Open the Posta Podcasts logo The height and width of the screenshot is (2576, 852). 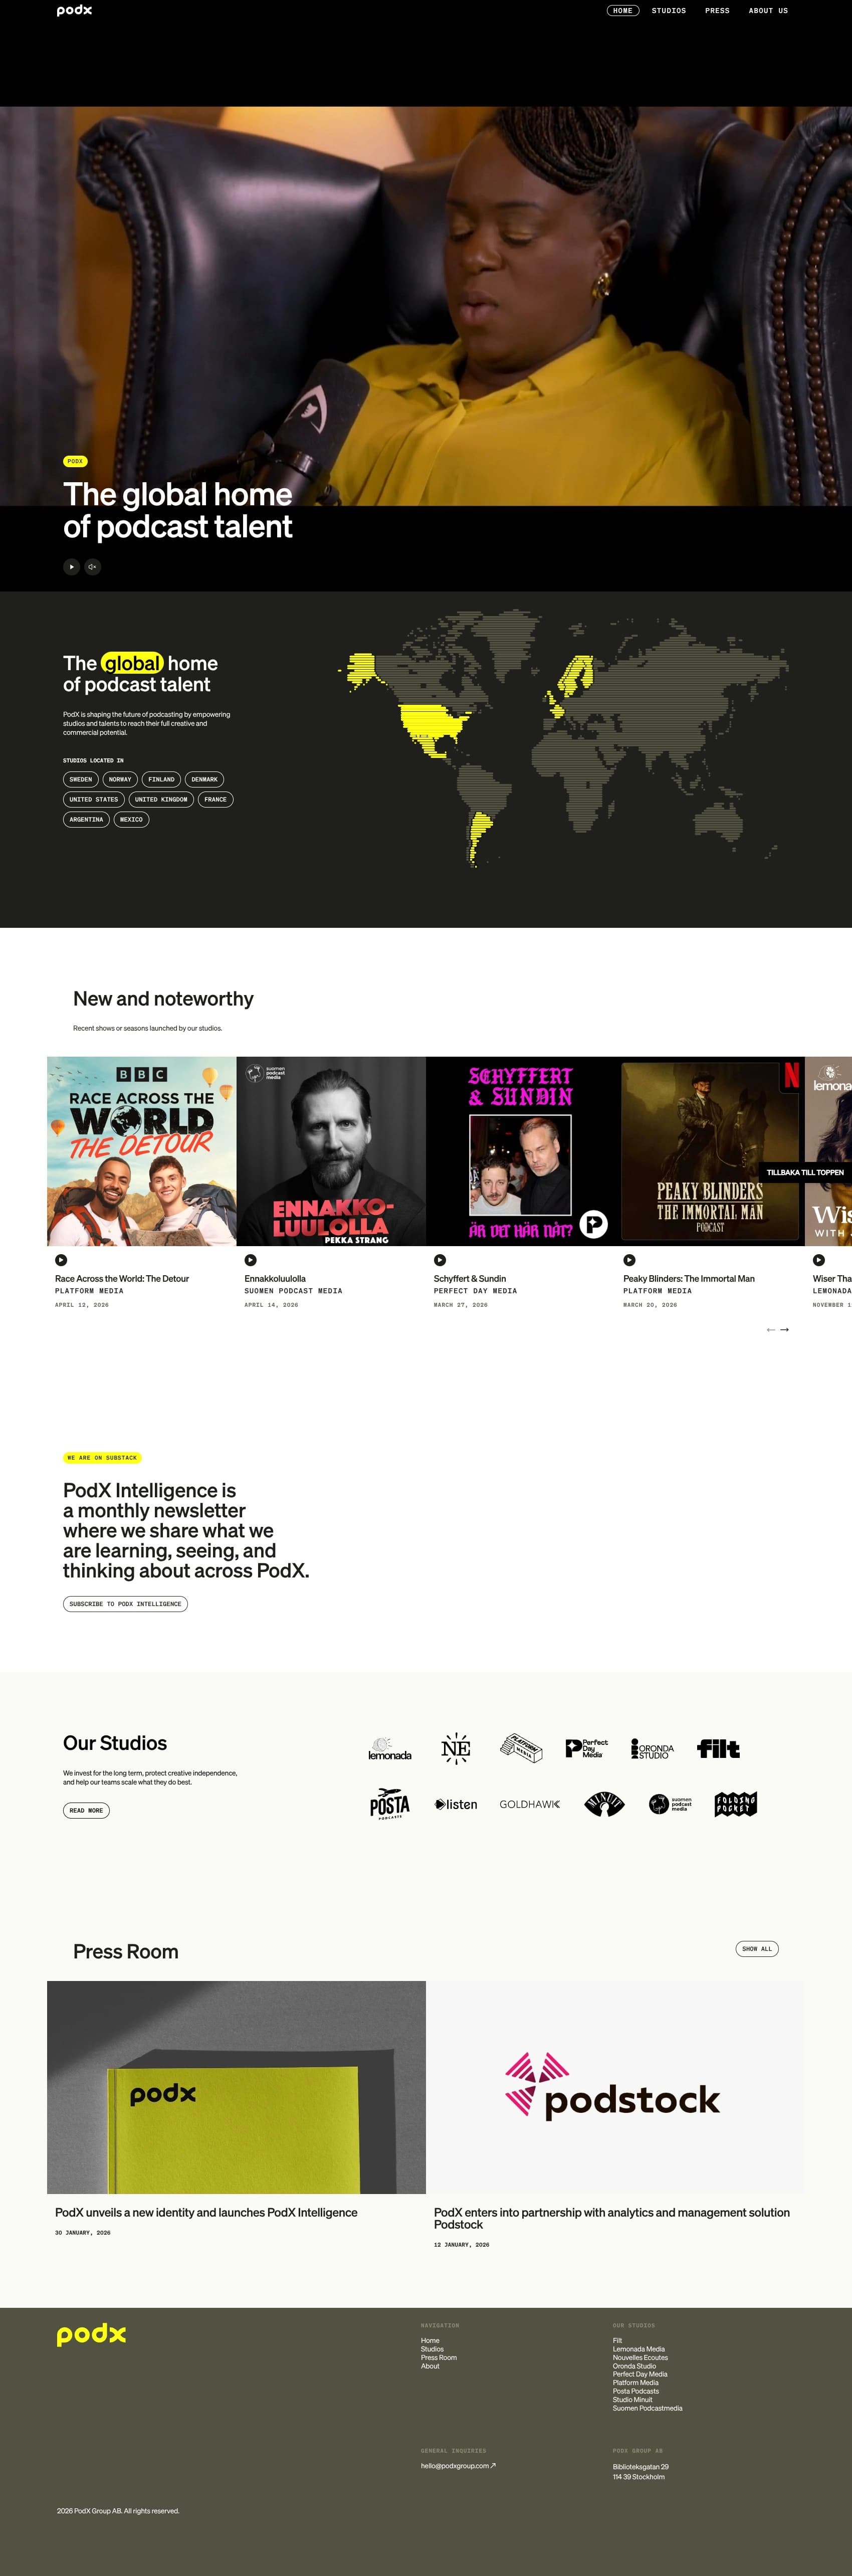pyautogui.click(x=390, y=1804)
